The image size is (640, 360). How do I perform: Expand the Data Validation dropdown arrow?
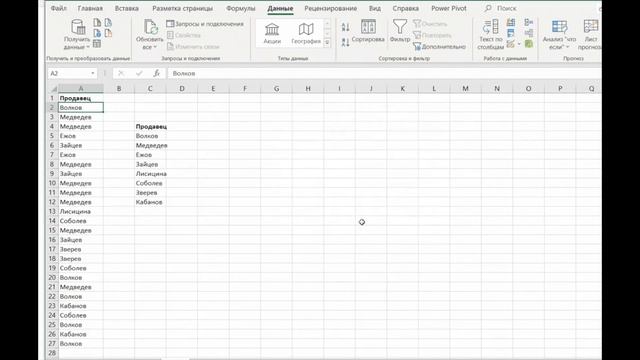click(x=519, y=44)
